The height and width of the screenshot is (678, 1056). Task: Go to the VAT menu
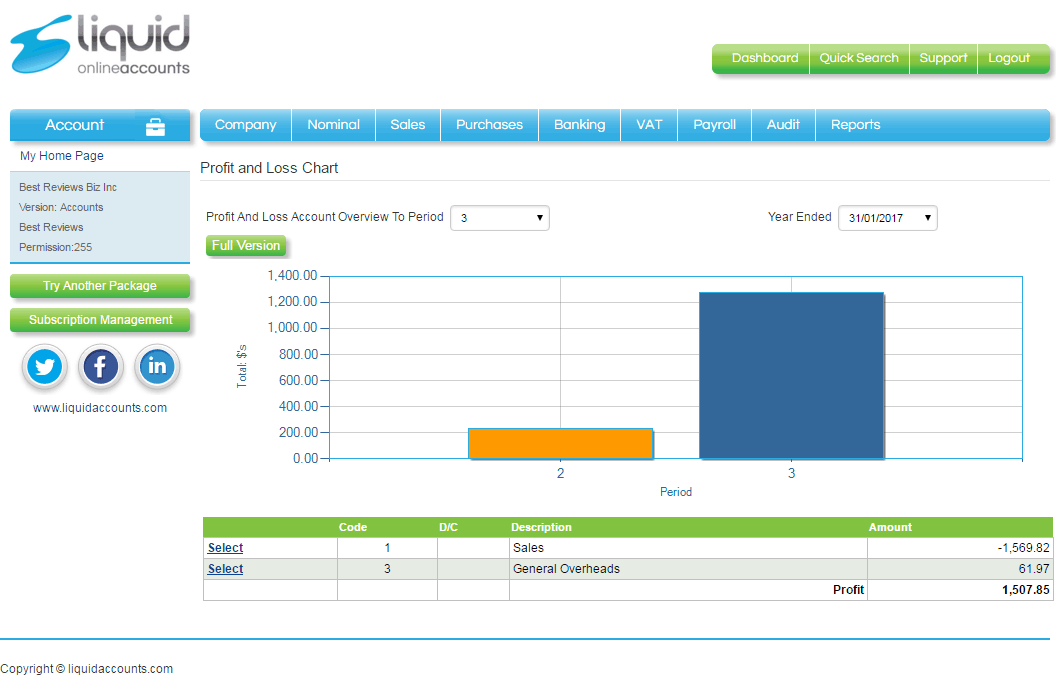click(648, 125)
